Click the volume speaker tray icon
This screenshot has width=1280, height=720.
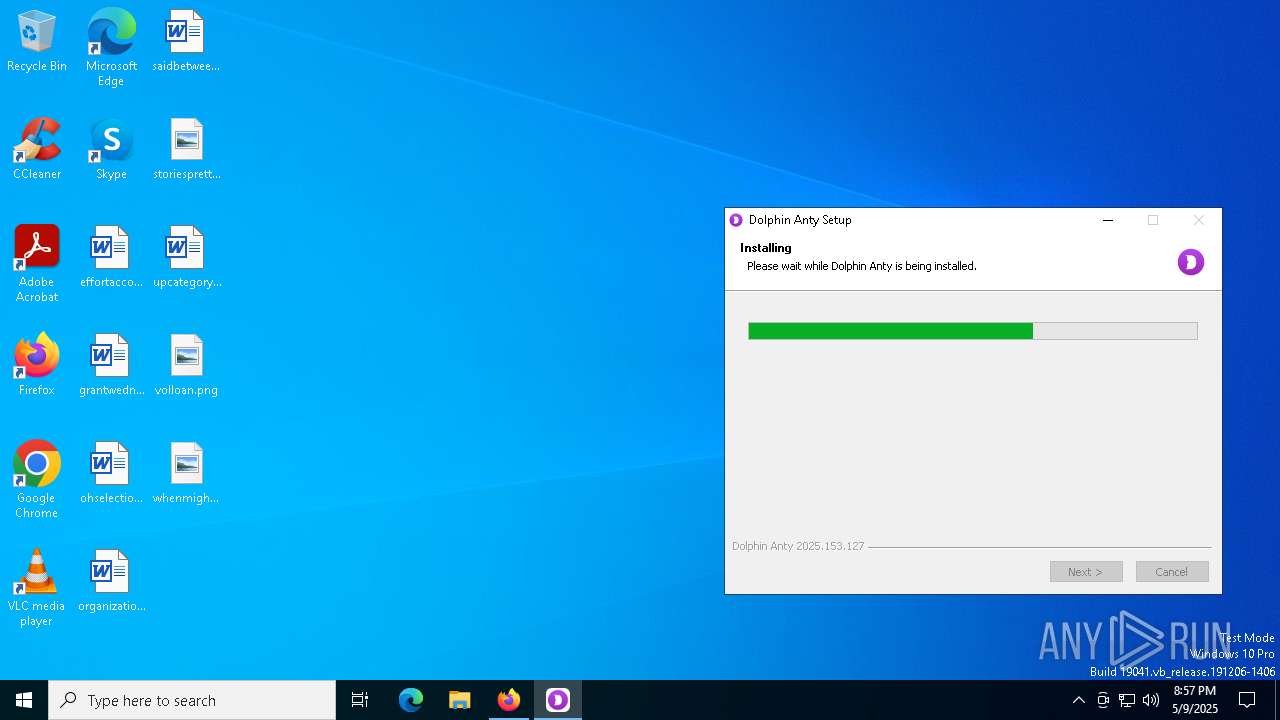[x=1151, y=700]
